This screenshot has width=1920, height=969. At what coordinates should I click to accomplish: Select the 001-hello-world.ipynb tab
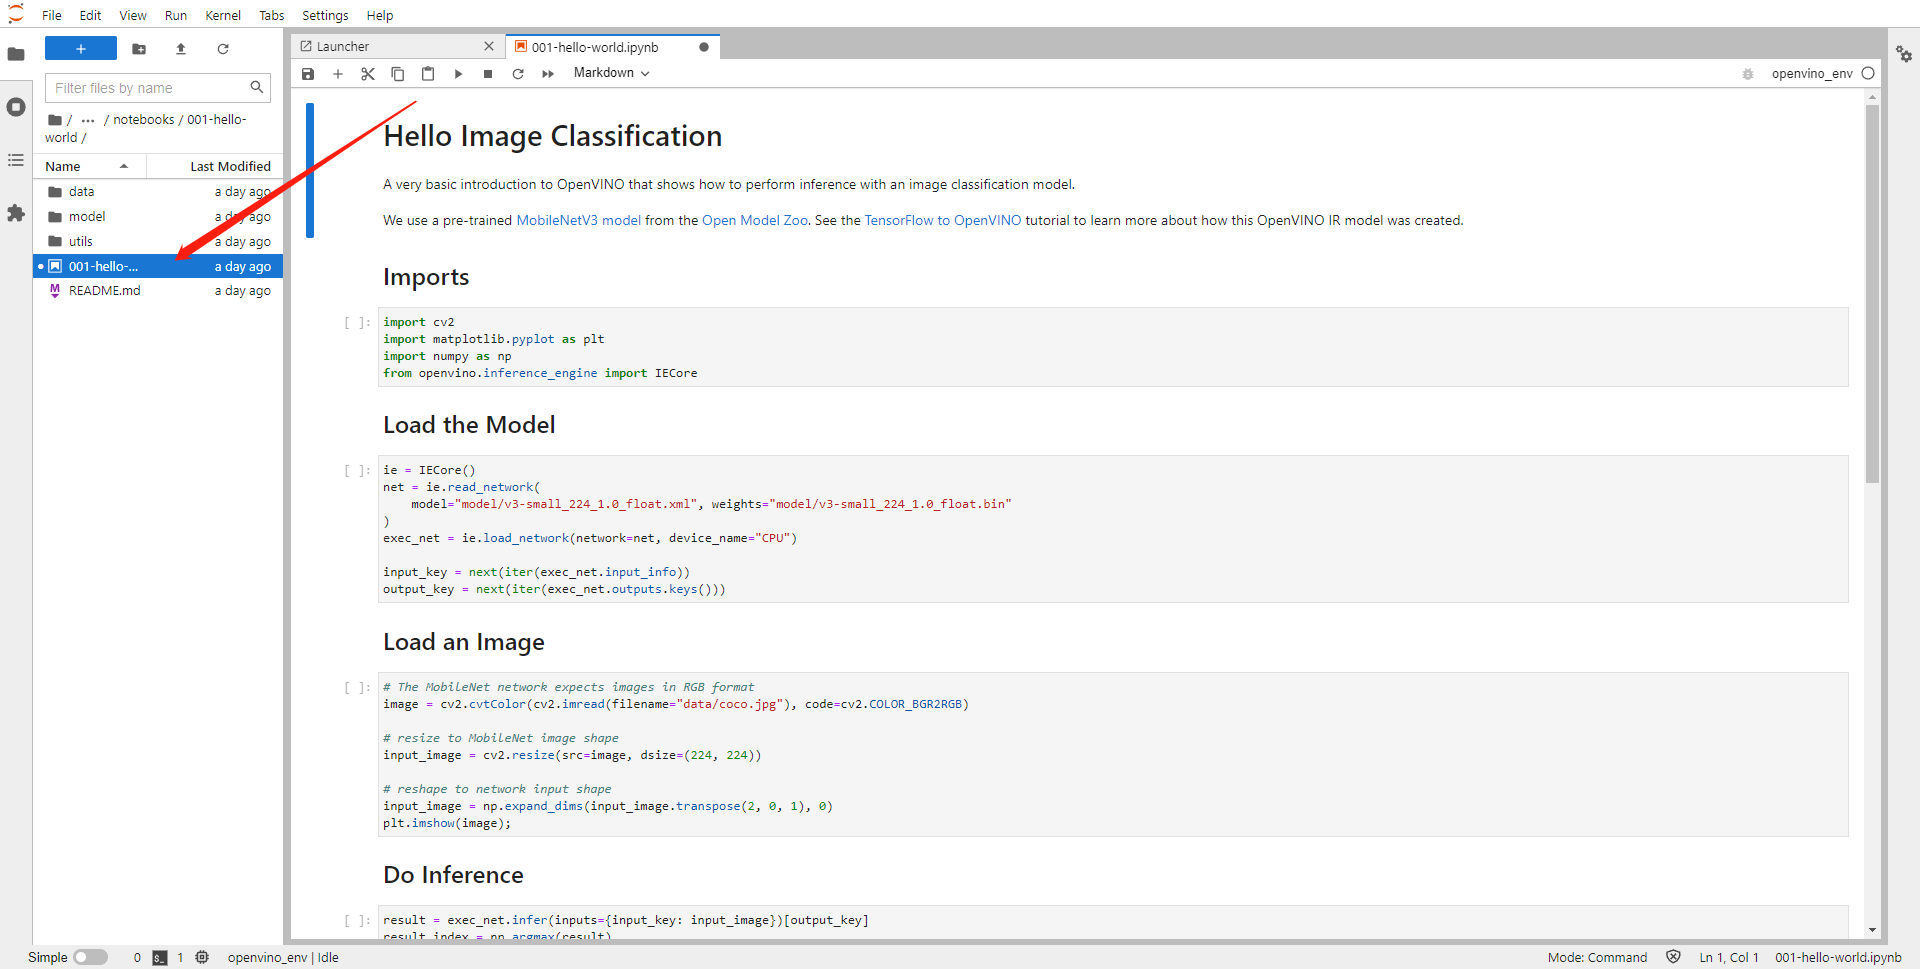click(613, 47)
